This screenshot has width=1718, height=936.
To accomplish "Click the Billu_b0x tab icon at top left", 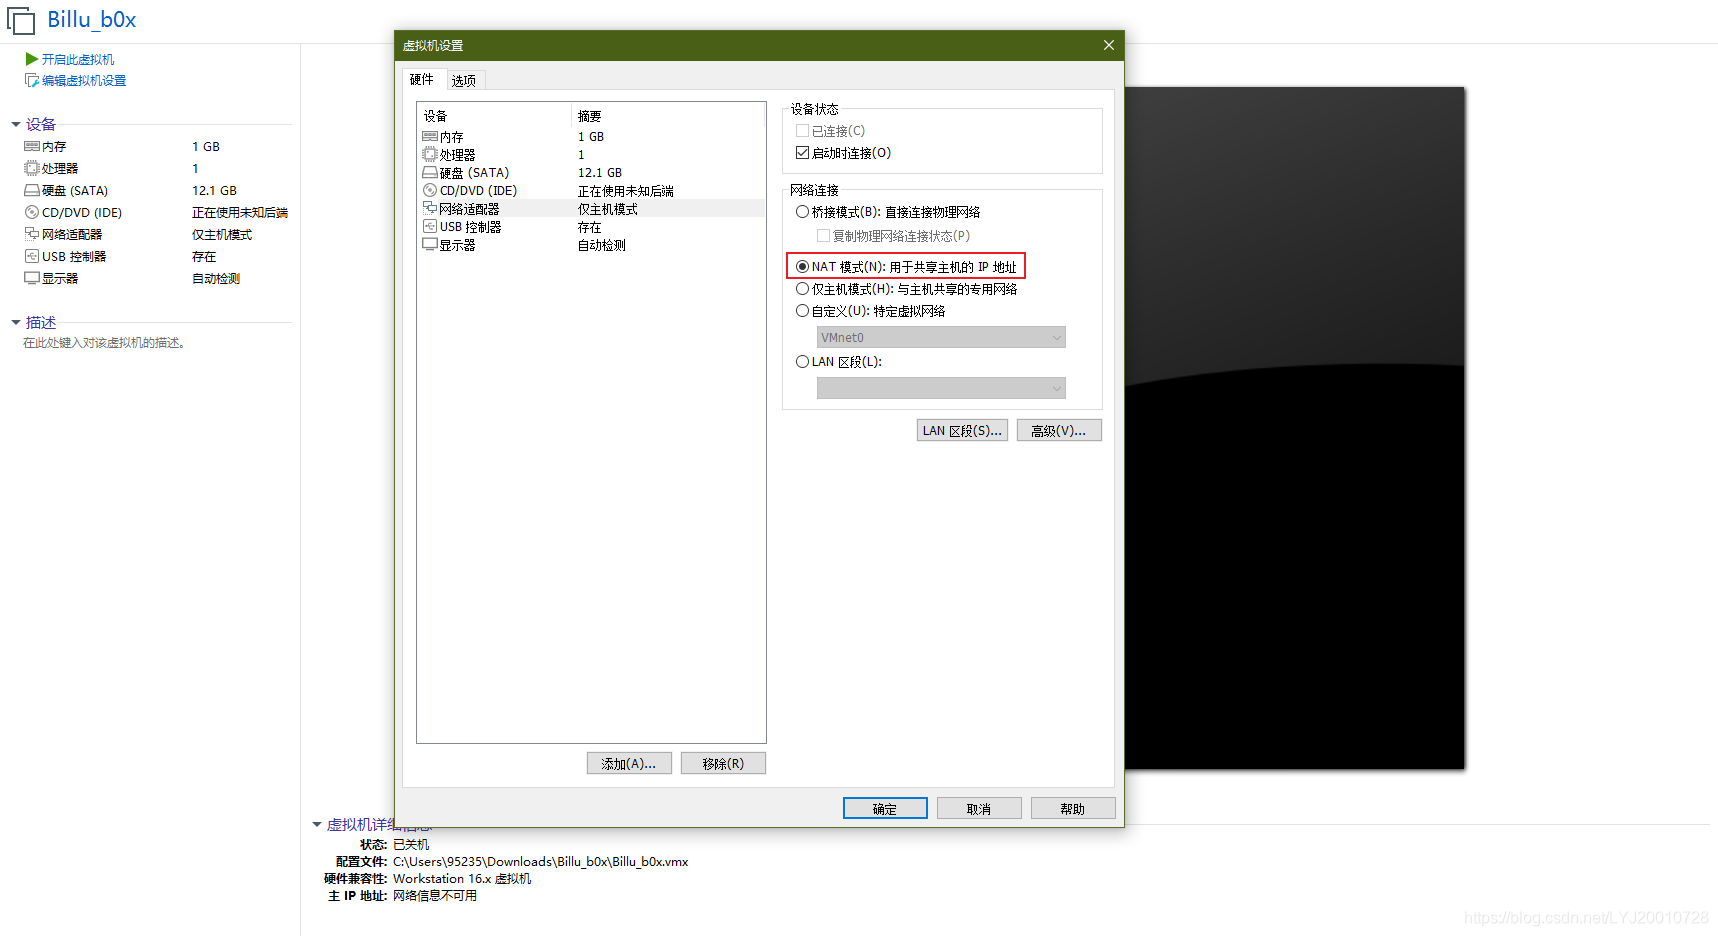I will (x=21, y=20).
